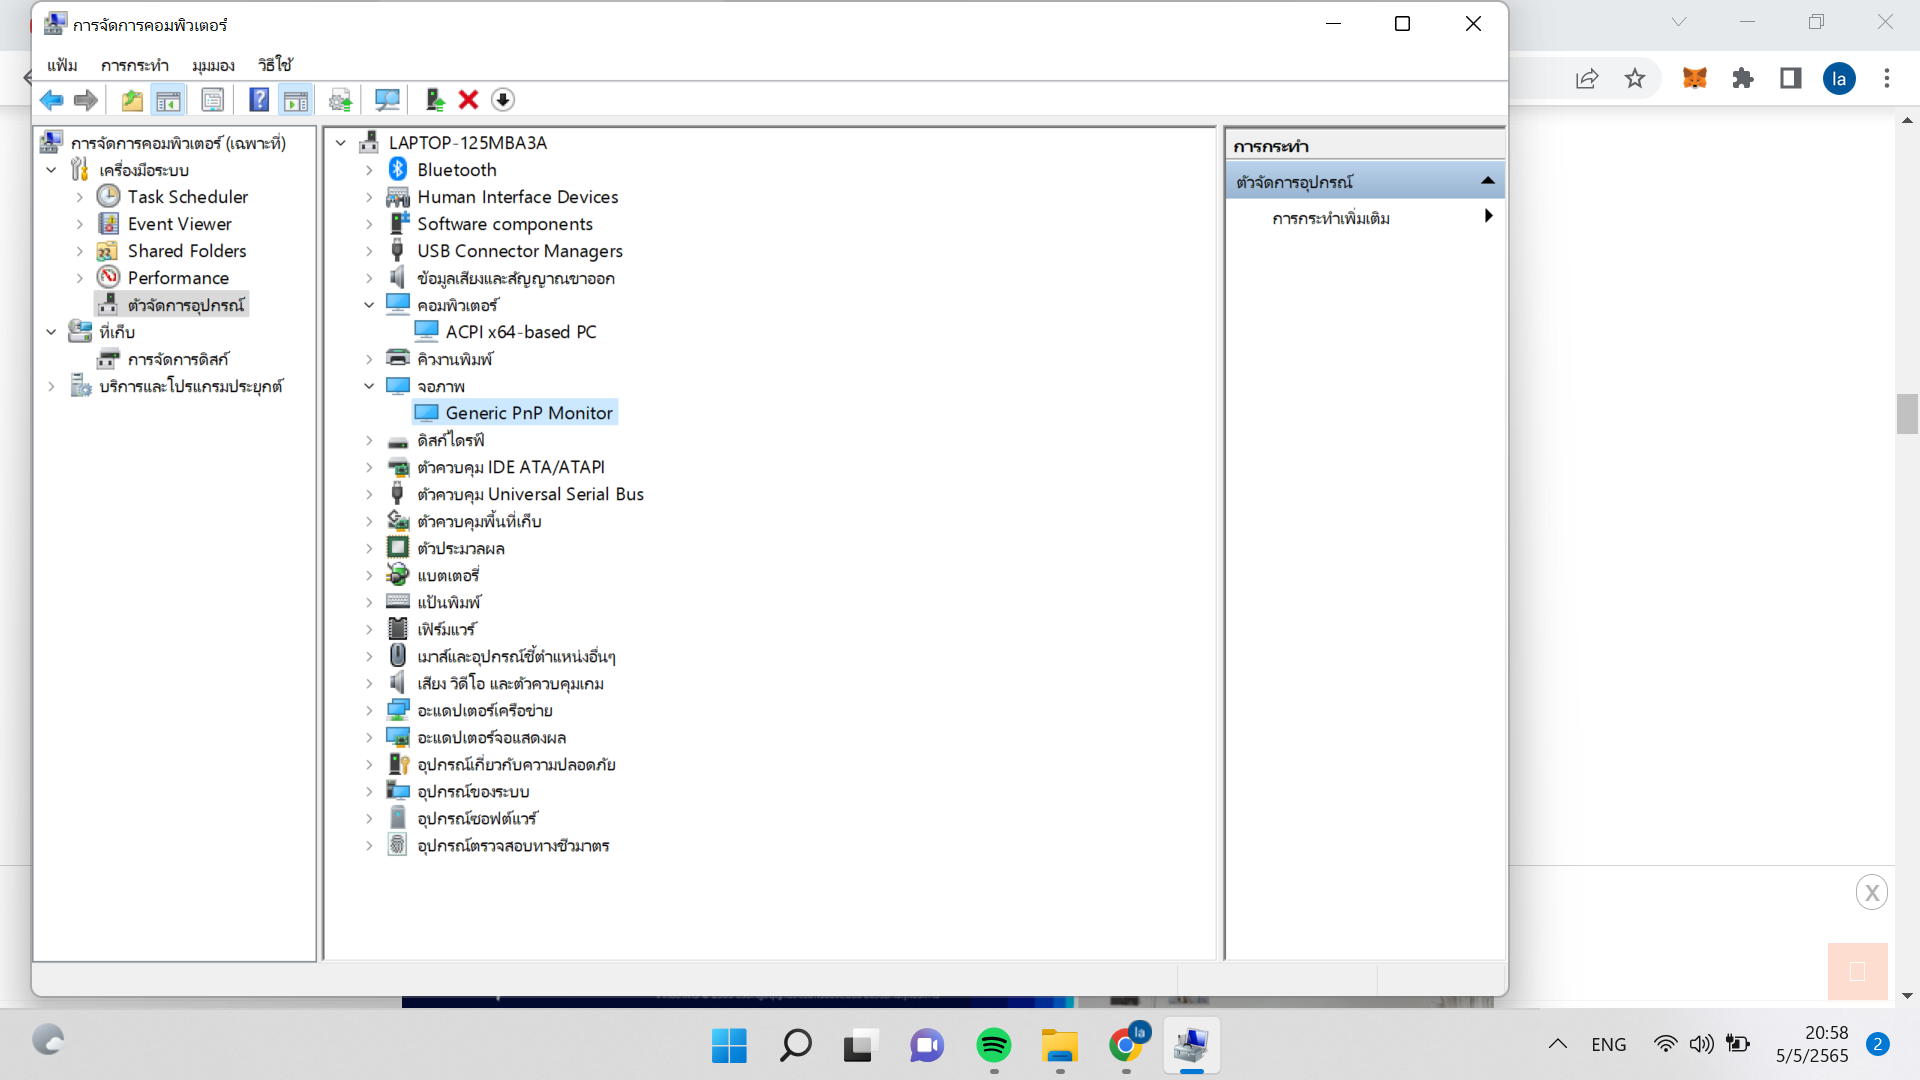Open the แฟ้ม menu
The height and width of the screenshot is (1080, 1920).
tap(62, 65)
